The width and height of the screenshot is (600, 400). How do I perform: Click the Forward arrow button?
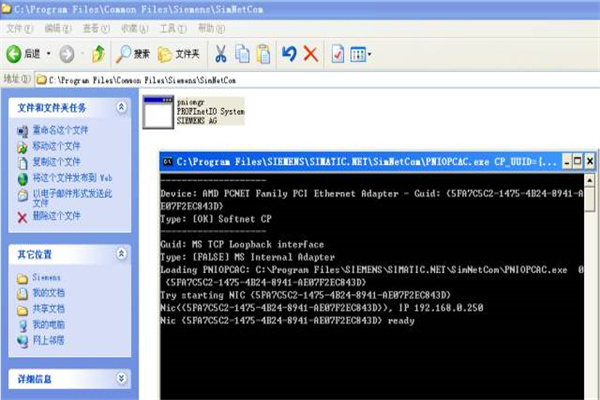click(67, 54)
